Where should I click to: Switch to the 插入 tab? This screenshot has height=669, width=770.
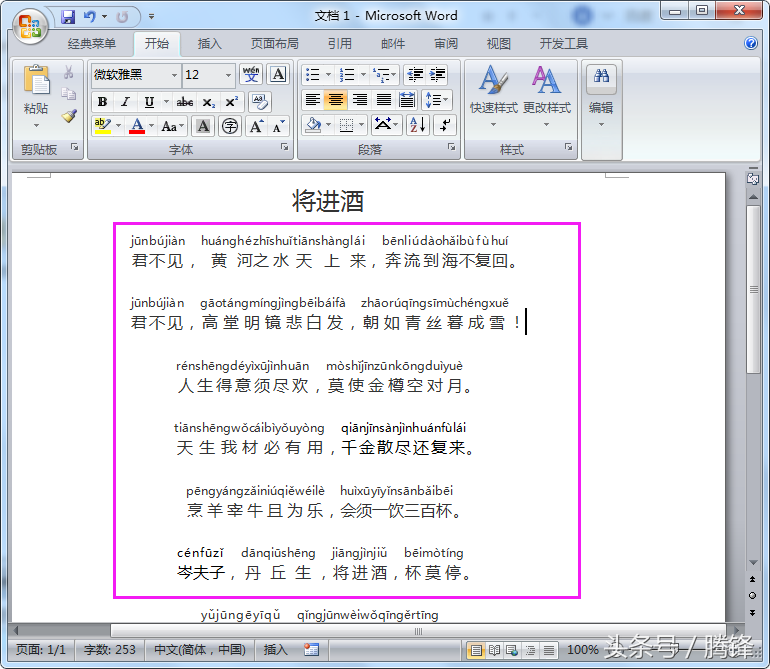[209, 44]
